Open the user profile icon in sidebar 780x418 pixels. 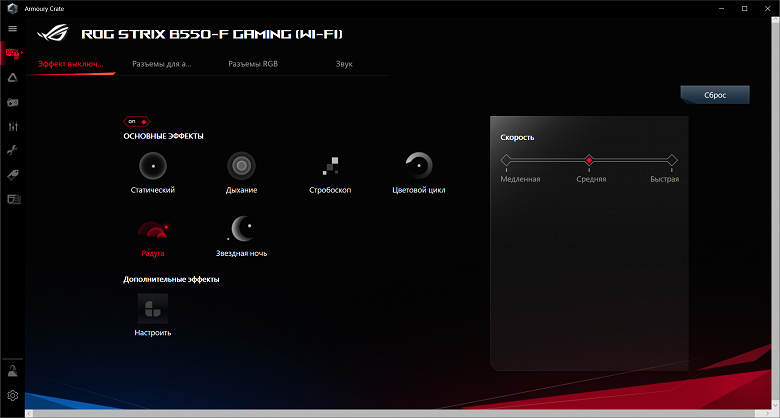tap(13, 371)
